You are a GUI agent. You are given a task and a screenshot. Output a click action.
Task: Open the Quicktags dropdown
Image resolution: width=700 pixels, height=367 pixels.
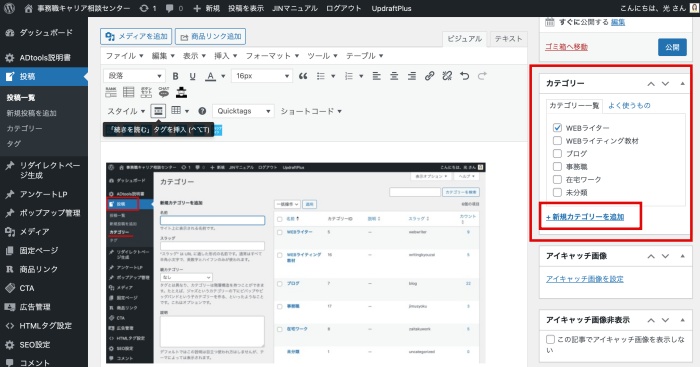pyautogui.click(x=243, y=111)
